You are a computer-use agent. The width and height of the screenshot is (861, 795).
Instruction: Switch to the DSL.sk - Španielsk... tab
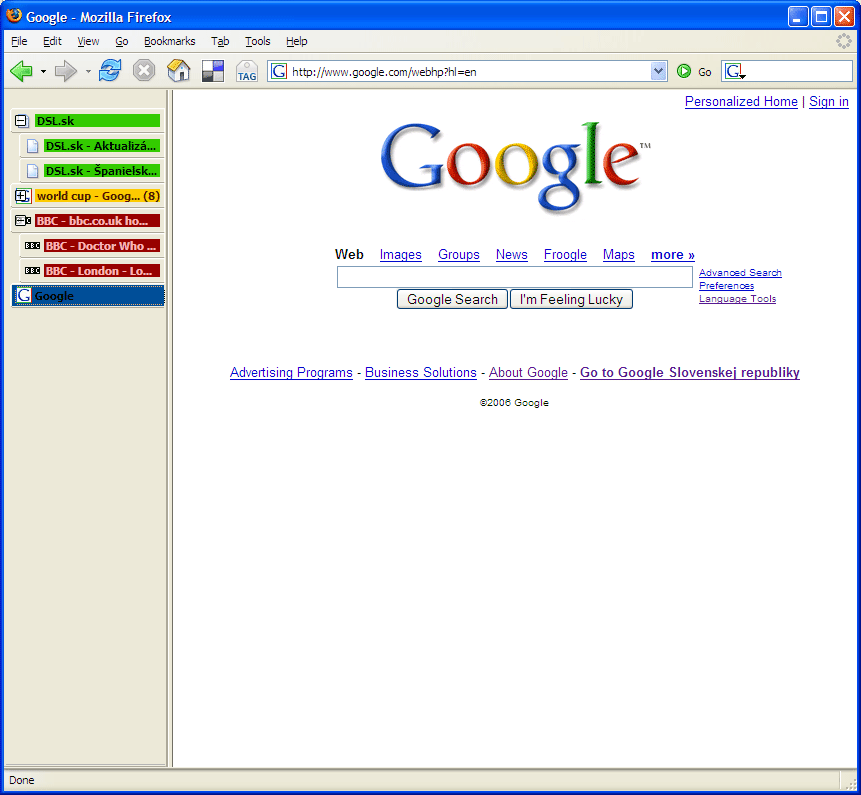click(x=92, y=171)
